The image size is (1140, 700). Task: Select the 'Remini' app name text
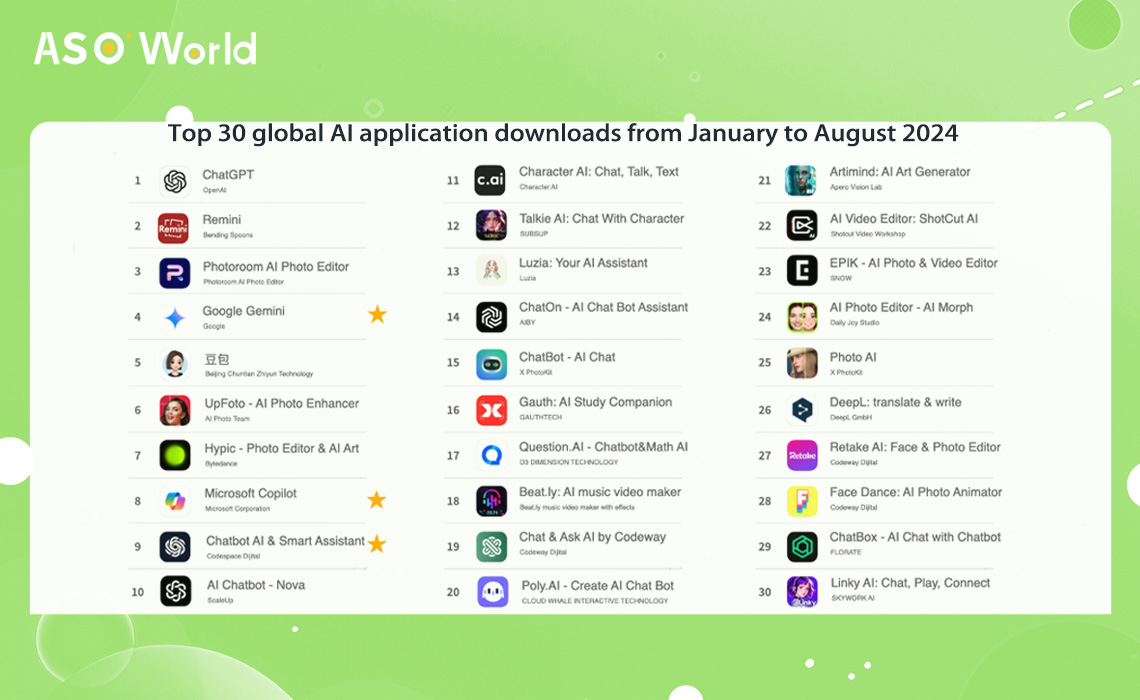(x=222, y=220)
